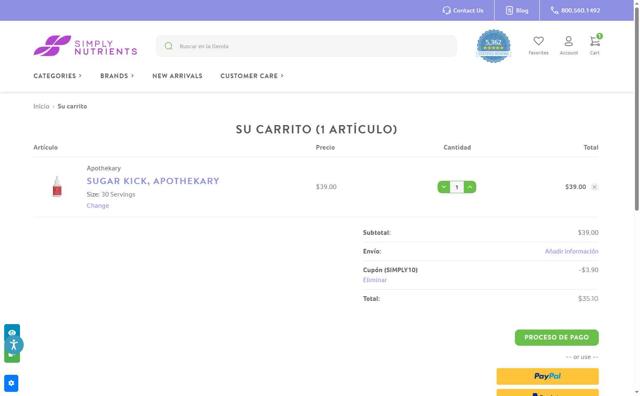Click the quantity input field
This screenshot has height=396, width=640.
[457, 187]
